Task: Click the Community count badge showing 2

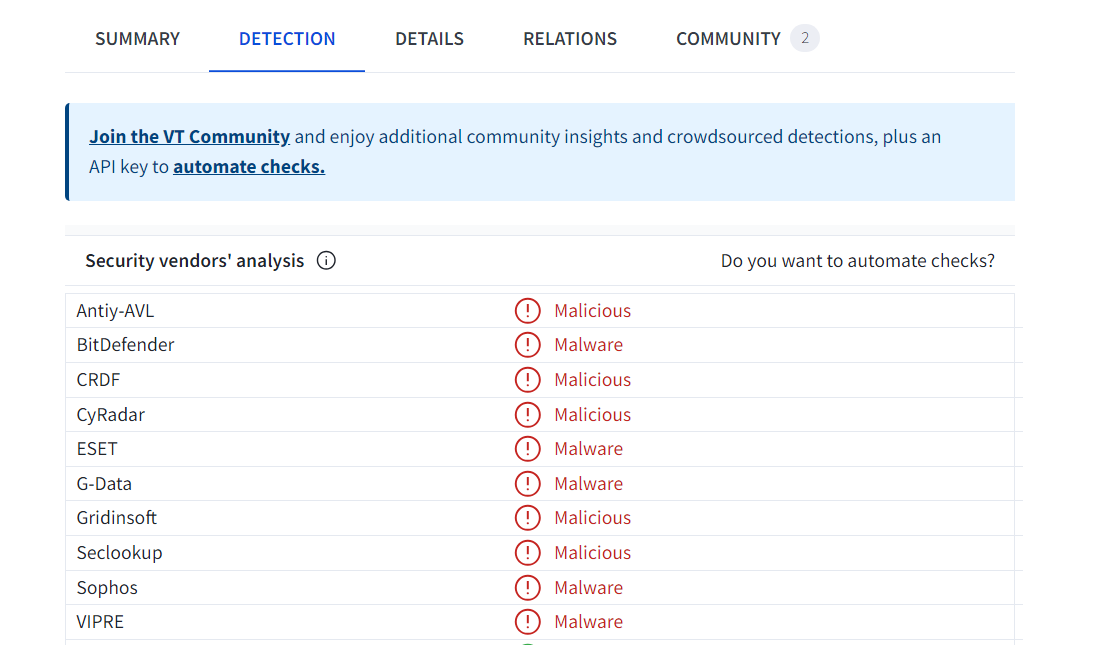Action: click(805, 39)
